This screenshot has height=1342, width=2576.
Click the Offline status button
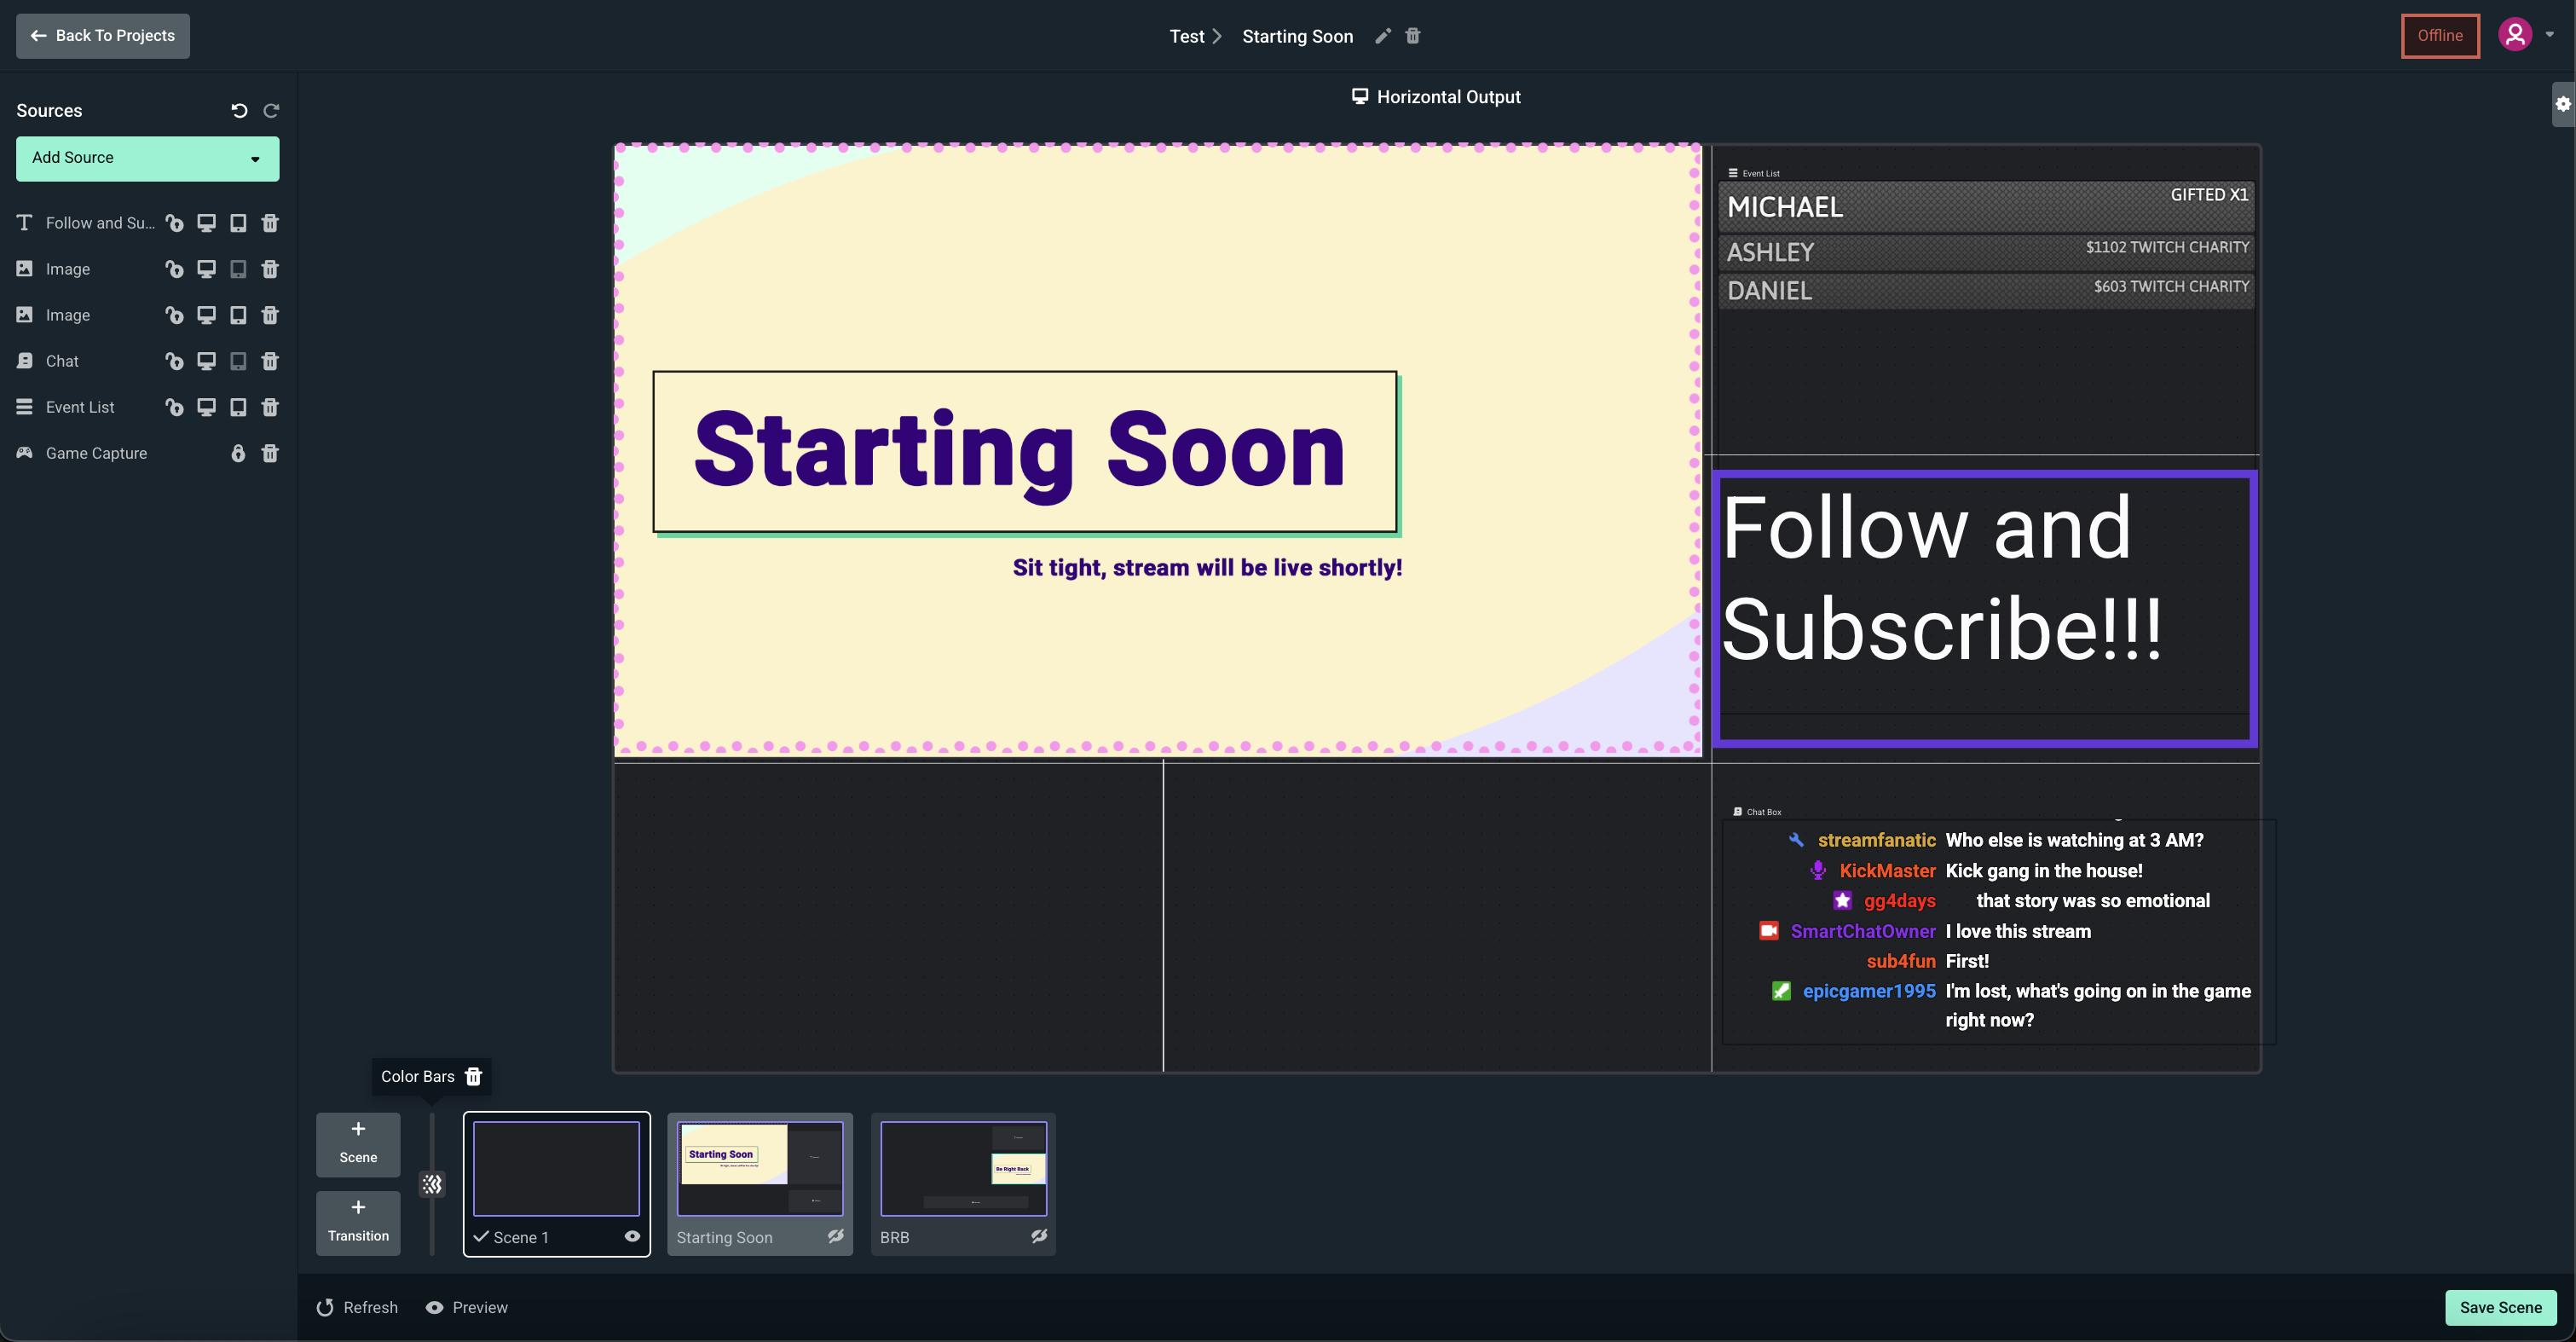[x=2440, y=36]
